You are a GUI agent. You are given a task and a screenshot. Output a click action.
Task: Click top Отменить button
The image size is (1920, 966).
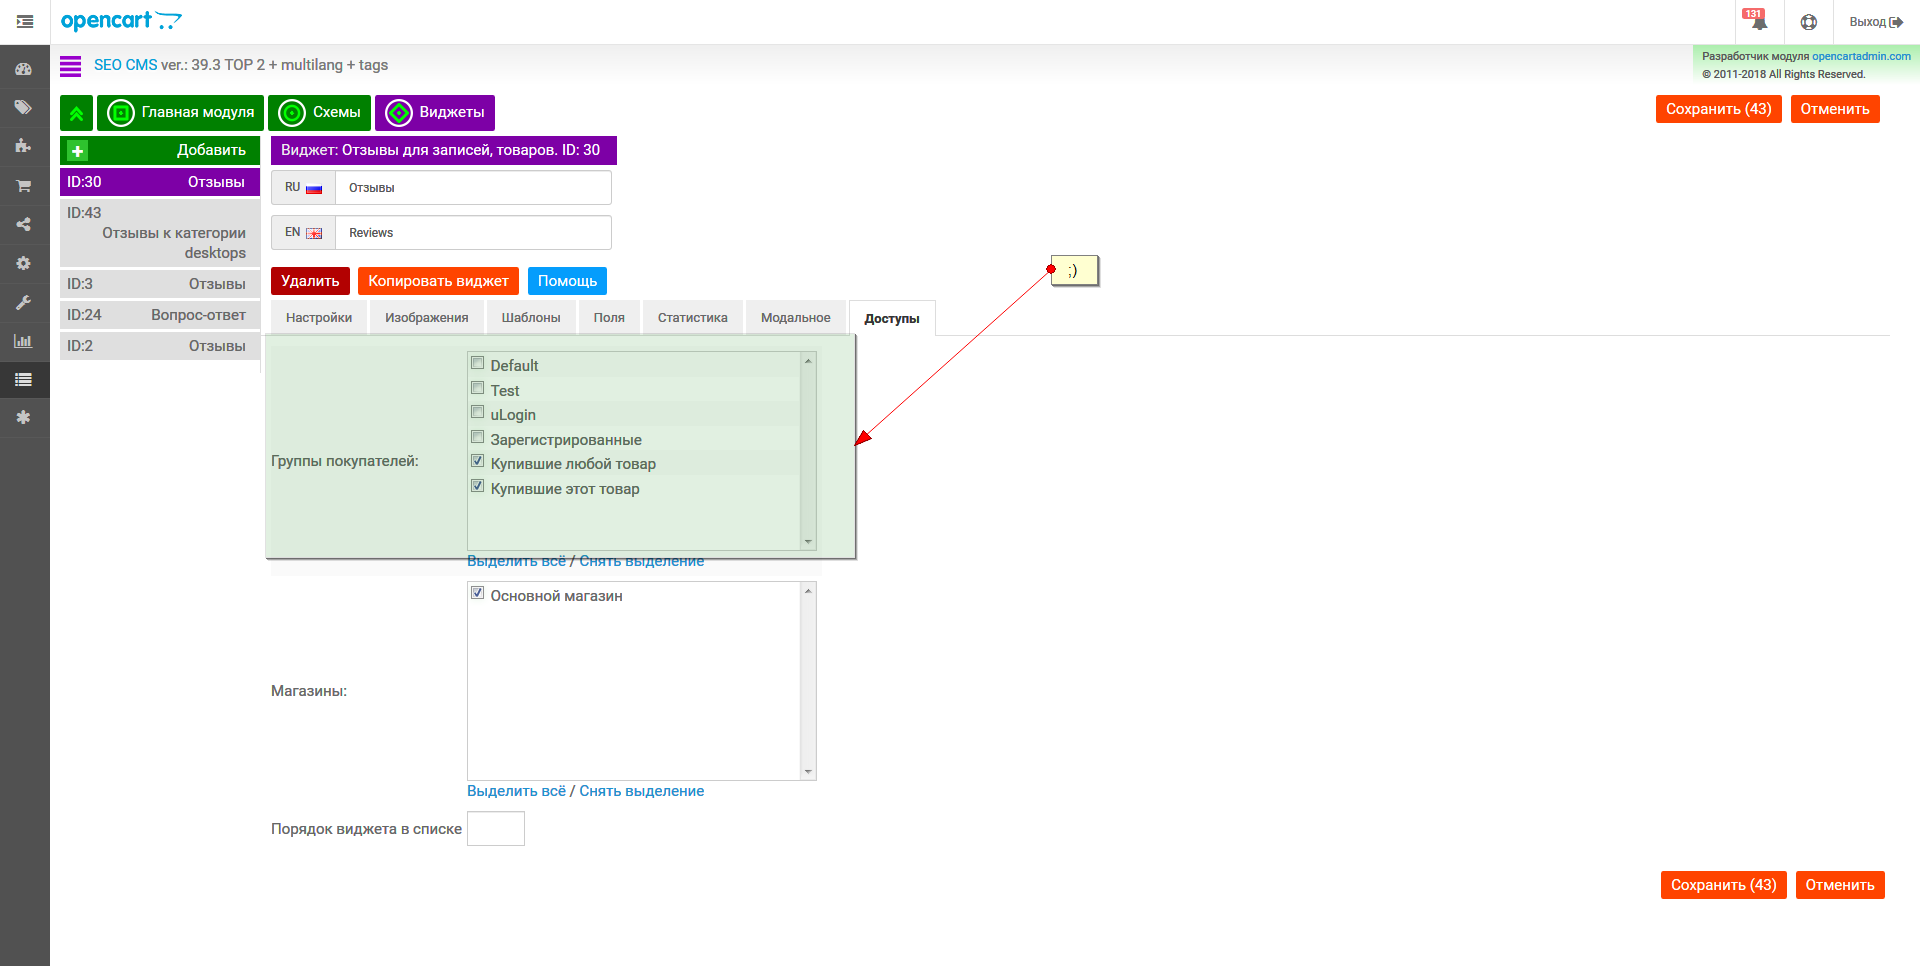[x=1835, y=109]
